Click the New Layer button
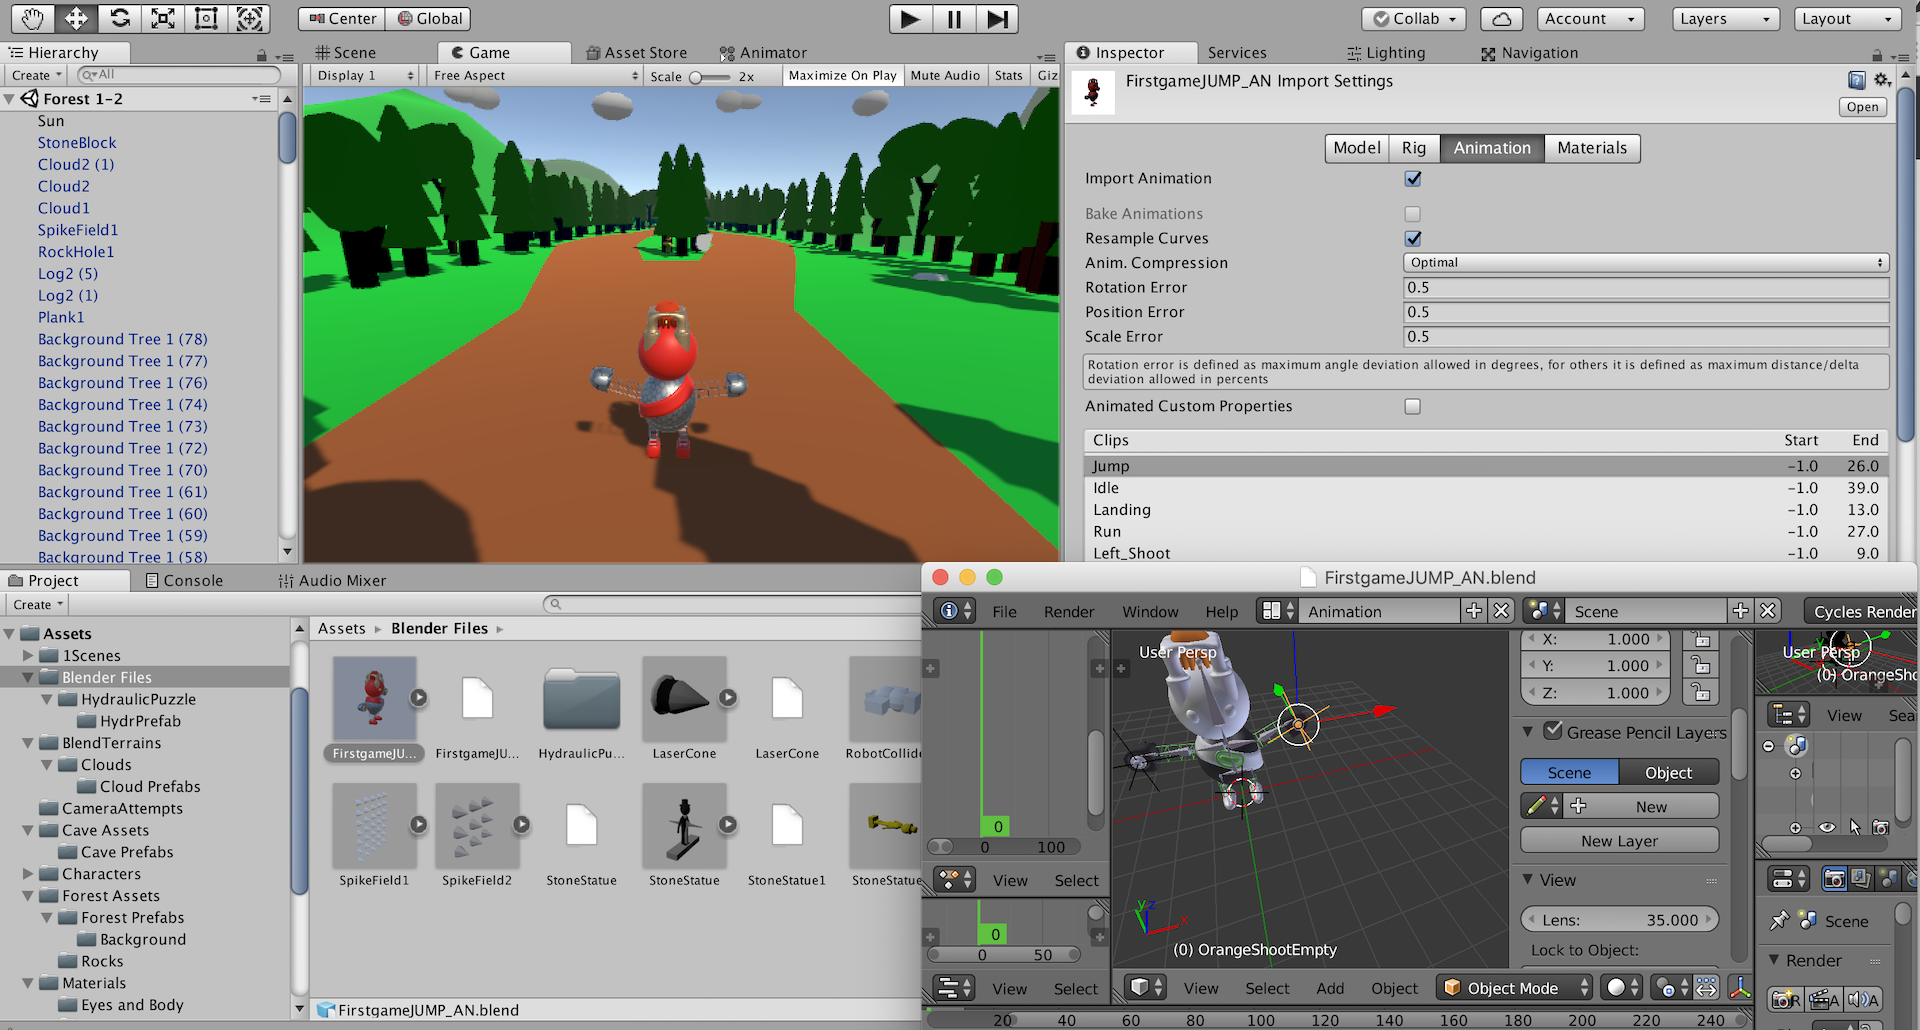1920x1030 pixels. 1619,841
